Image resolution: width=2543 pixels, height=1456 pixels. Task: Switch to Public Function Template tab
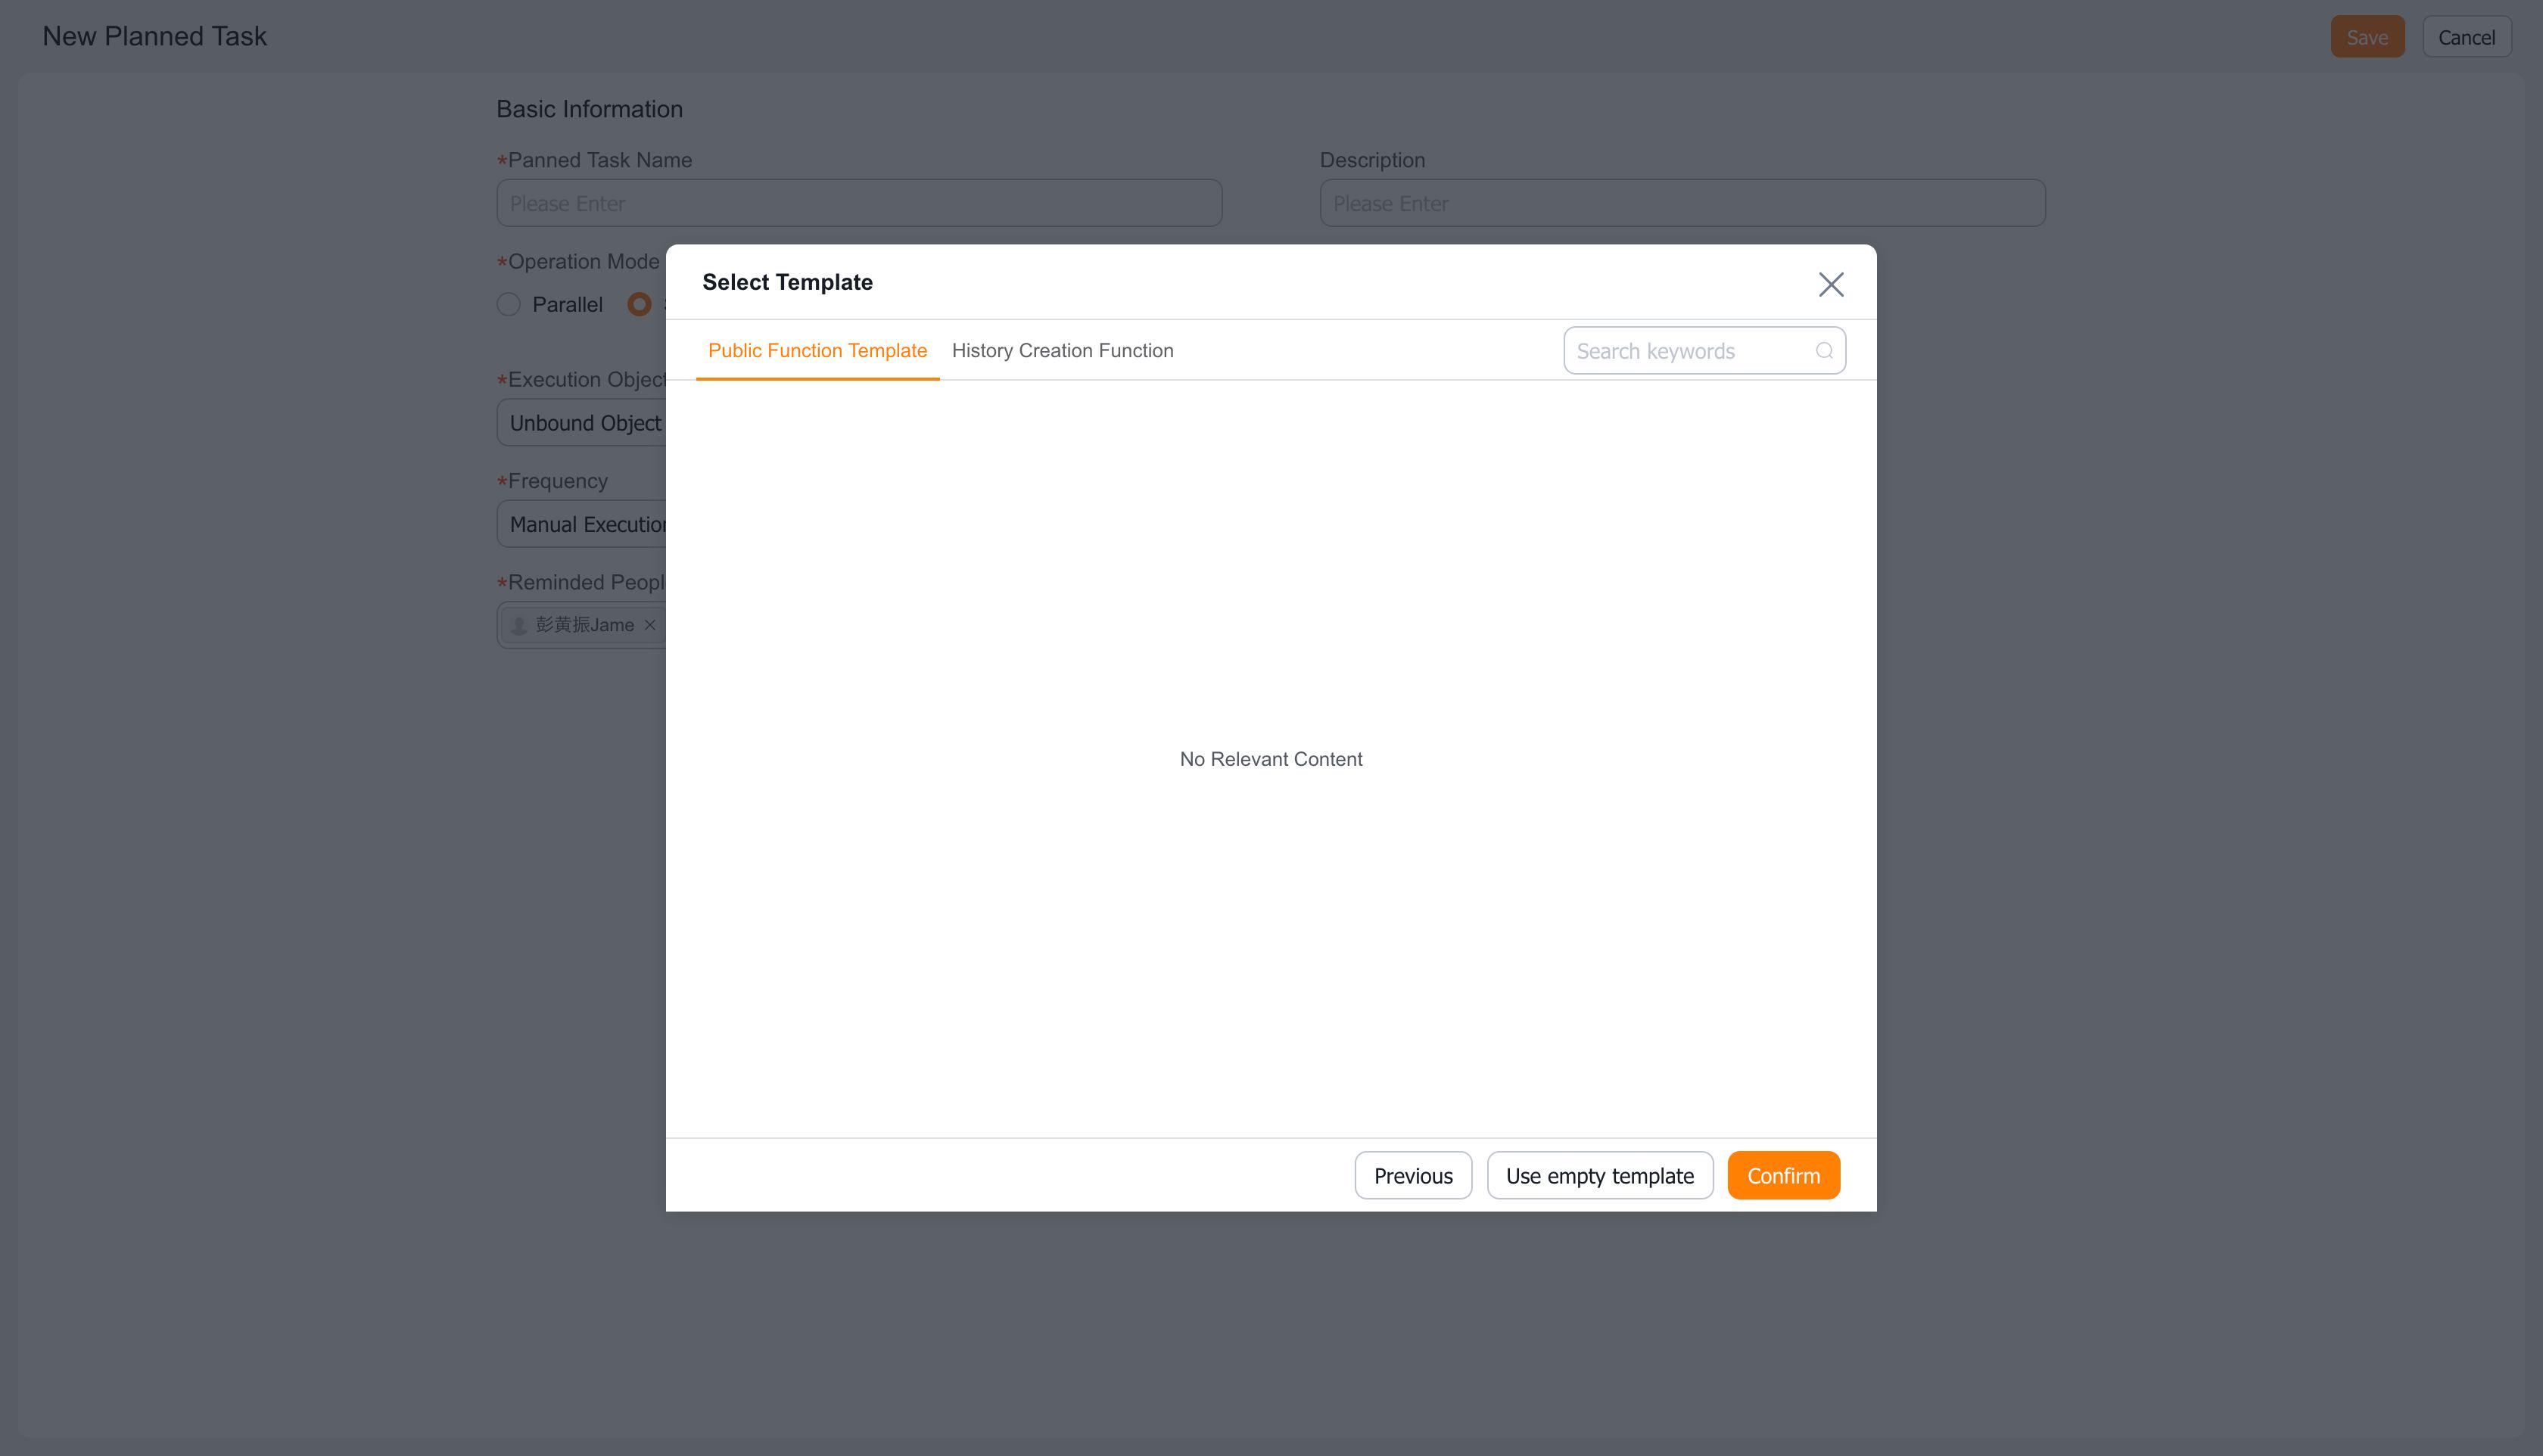pyautogui.click(x=817, y=351)
